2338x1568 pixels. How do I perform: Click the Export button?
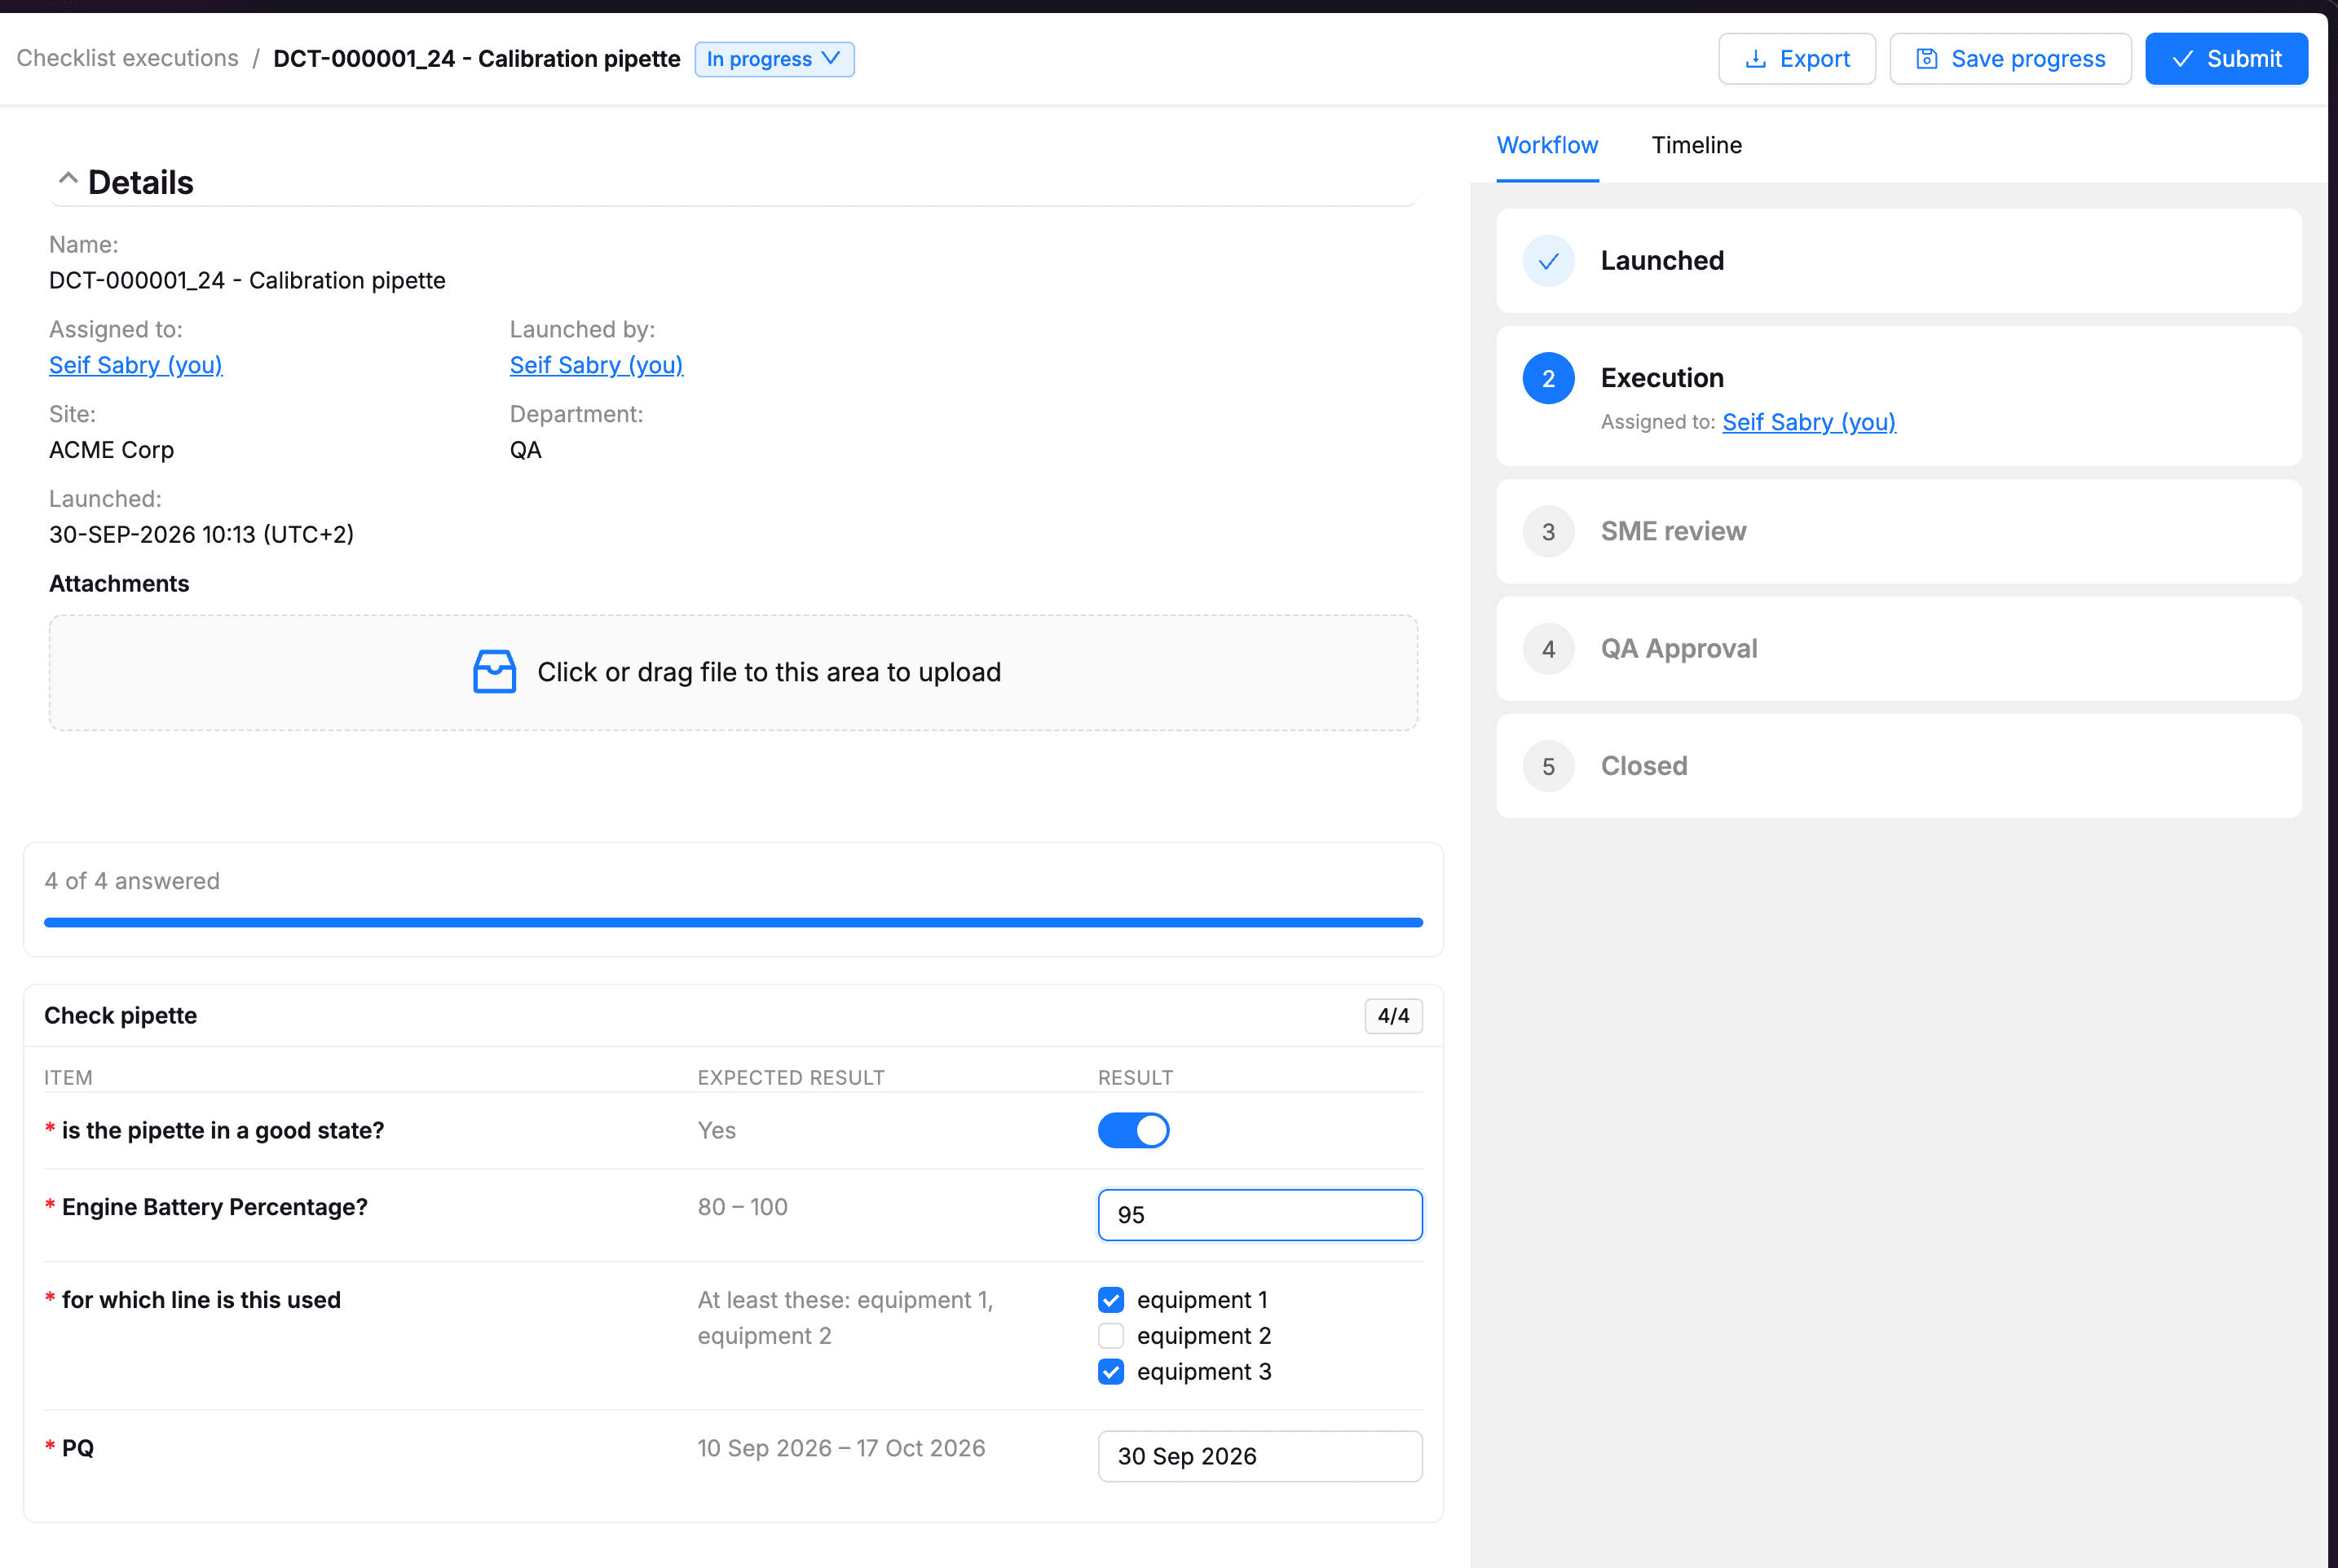pyautogui.click(x=1797, y=59)
